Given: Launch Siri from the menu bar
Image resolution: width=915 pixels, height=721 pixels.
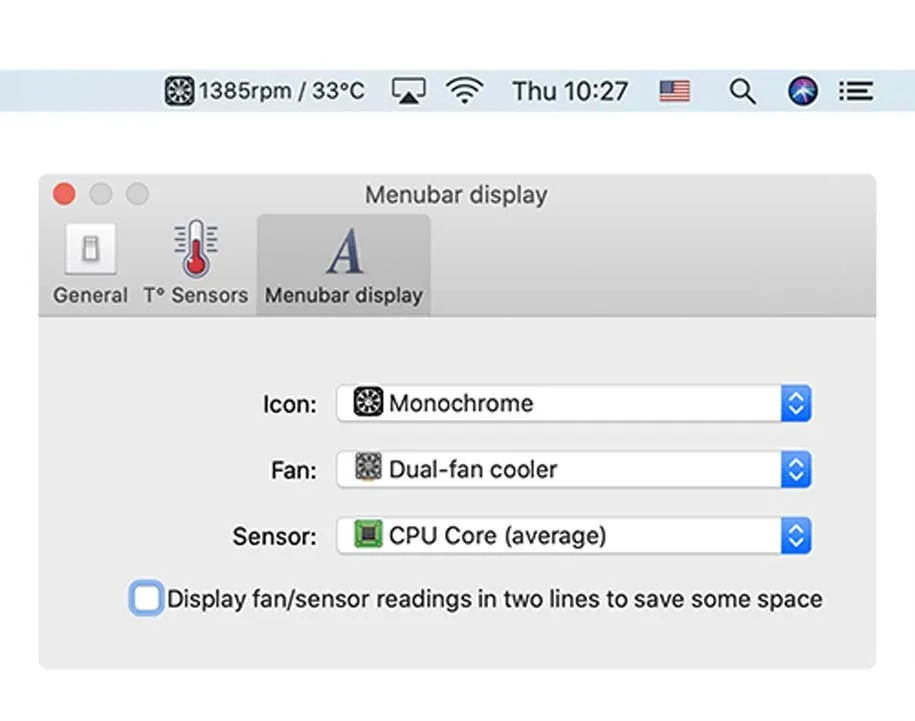Looking at the screenshot, I should (x=802, y=92).
